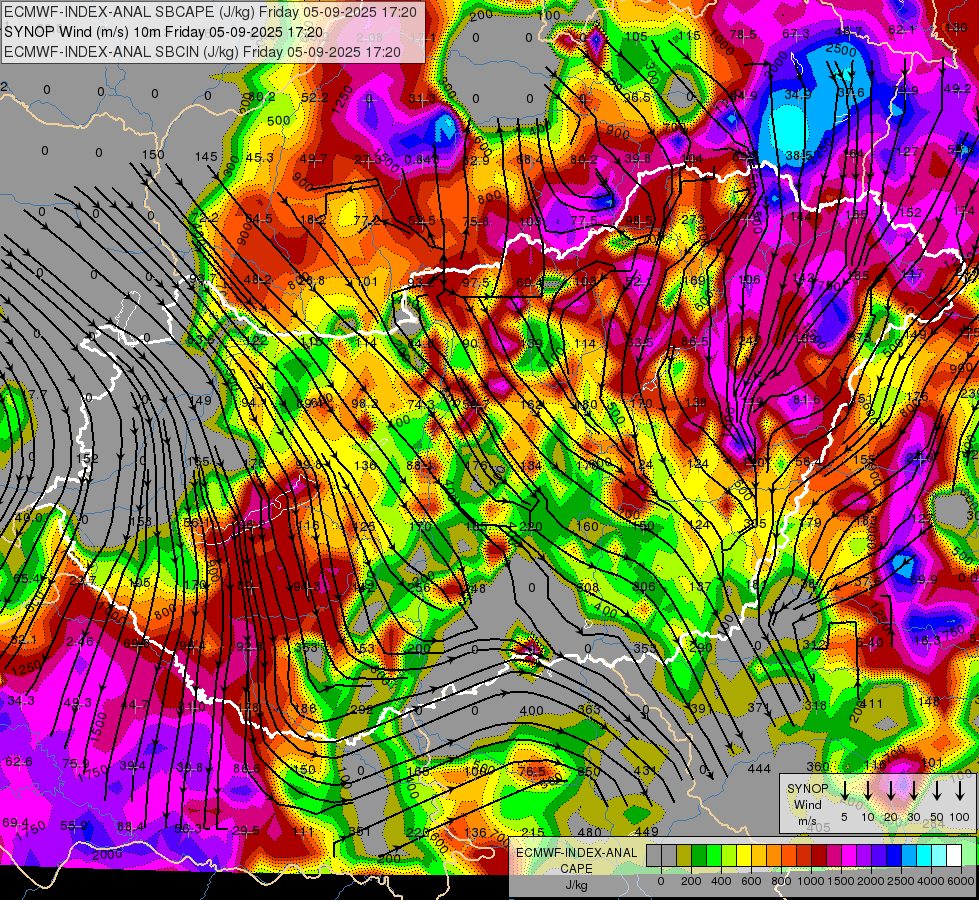This screenshot has height=900, width=979.
Task: Click the sky blue swatch after 2500
Action: [x=909, y=856]
